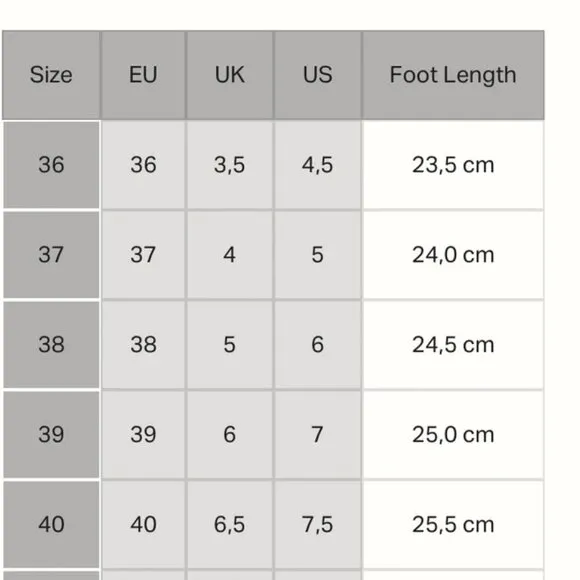The image size is (580, 580).
Task: Select the size 39 row label
Action: click(51, 435)
